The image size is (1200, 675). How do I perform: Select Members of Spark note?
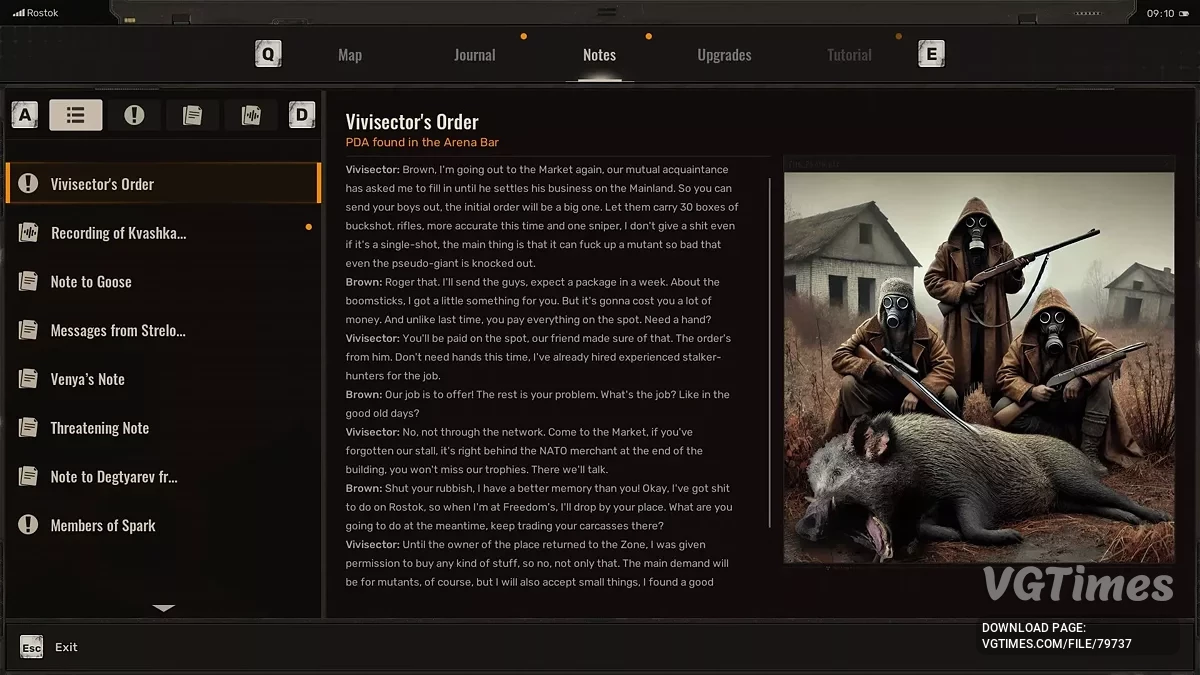(x=103, y=526)
